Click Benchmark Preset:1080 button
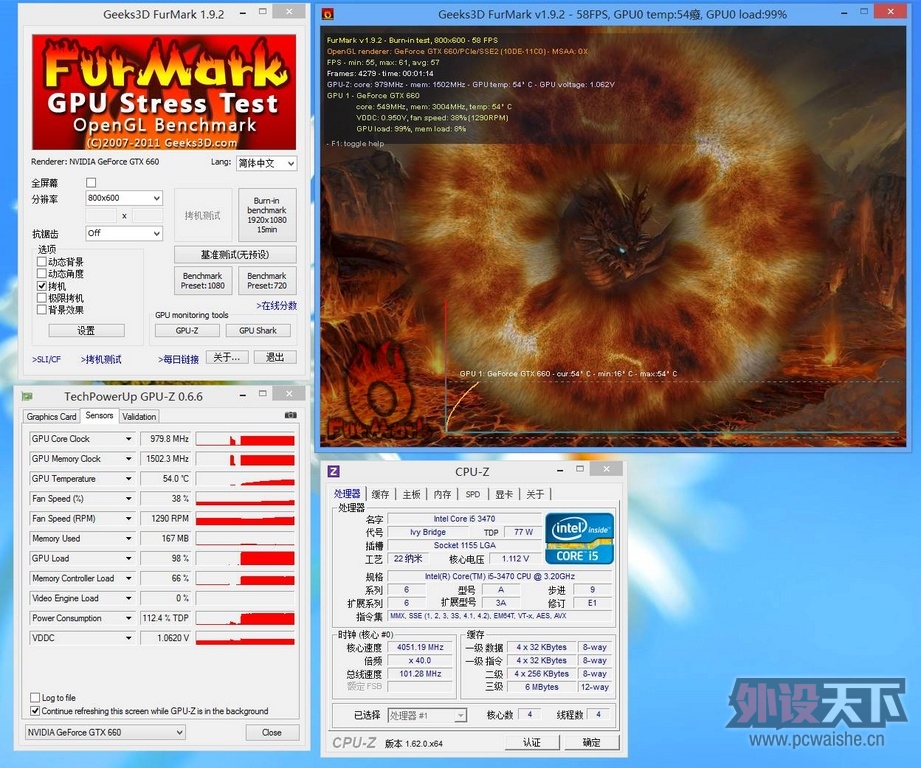Screen dimensions: 921x768 (203, 280)
